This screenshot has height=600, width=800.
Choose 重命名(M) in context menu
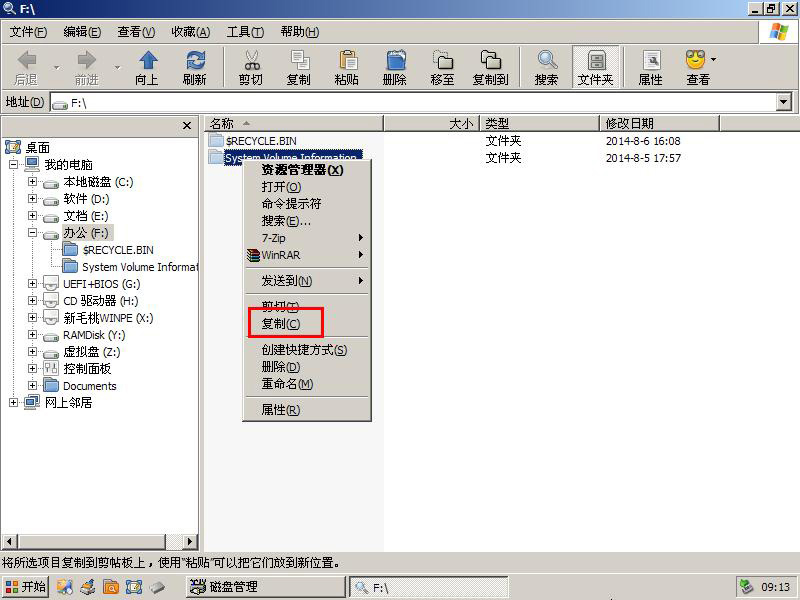coord(307,384)
